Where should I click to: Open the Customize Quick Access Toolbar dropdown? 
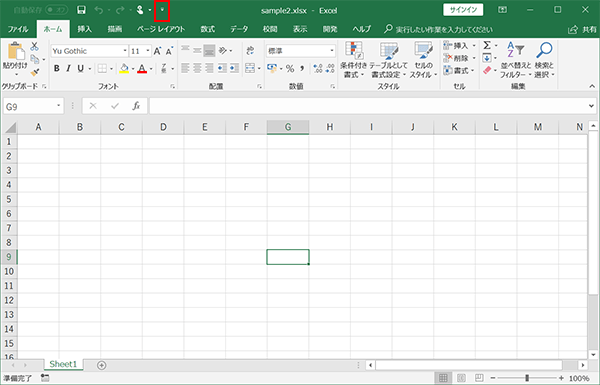(162, 10)
